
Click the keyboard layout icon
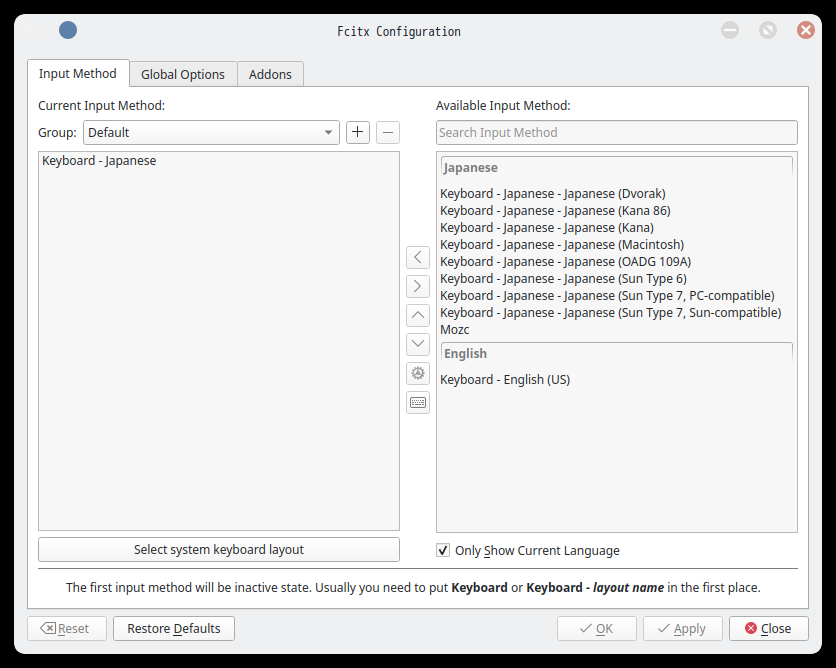[x=418, y=403]
